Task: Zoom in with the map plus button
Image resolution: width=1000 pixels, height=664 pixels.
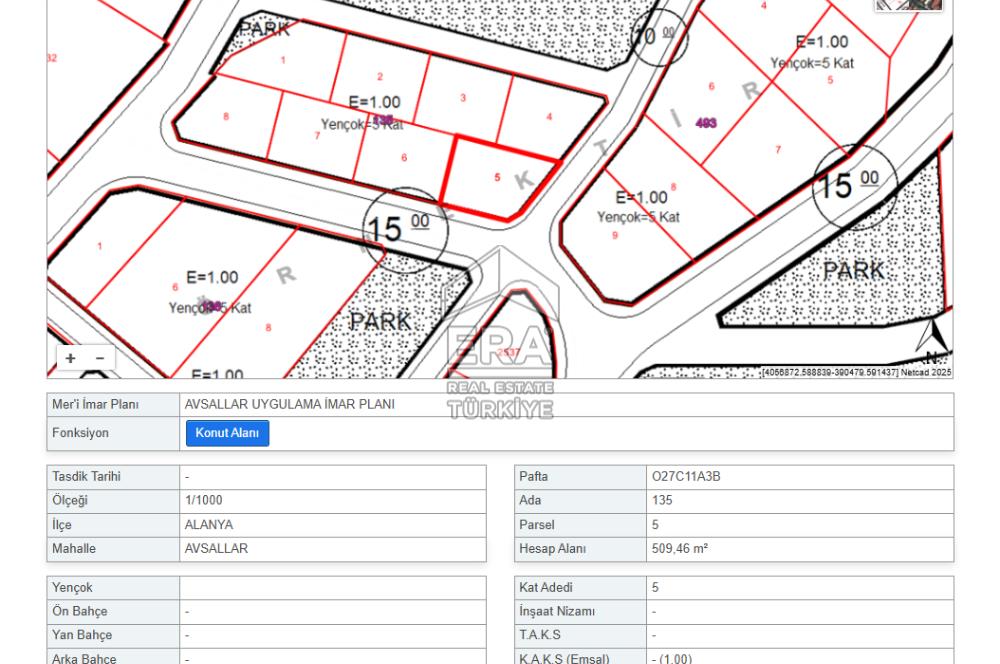Action: click(x=70, y=358)
